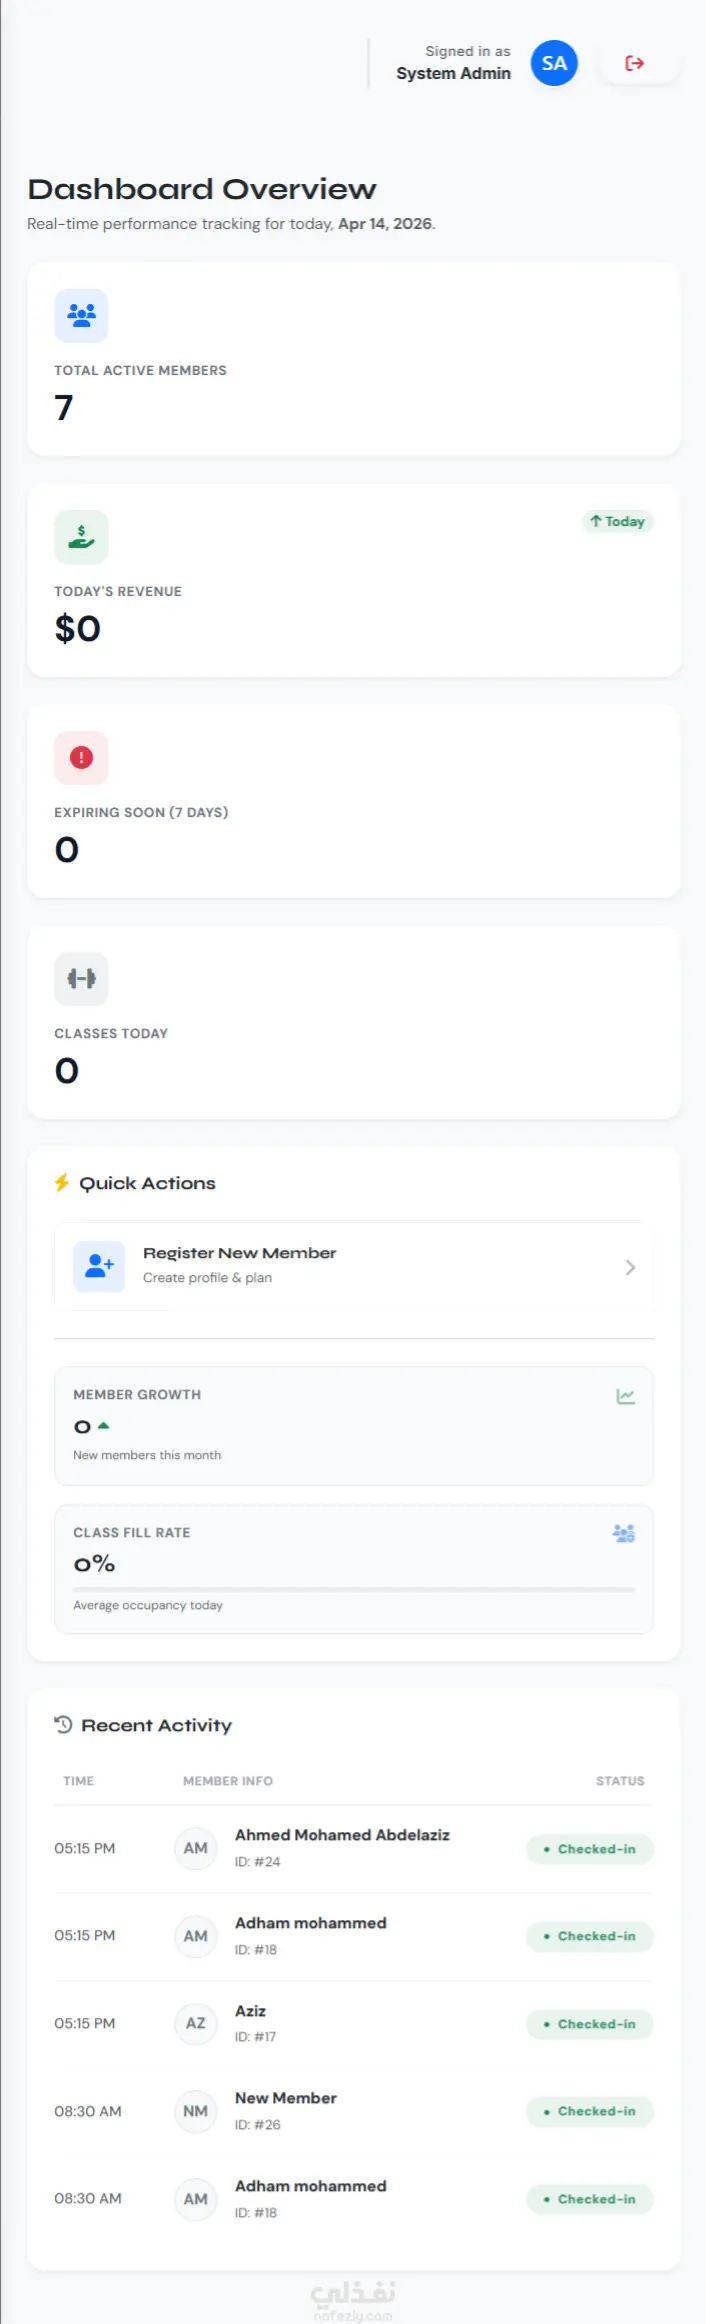Image resolution: width=706 pixels, height=2324 pixels.
Task: Click the Class Fill Rate group icon
Action: (624, 1533)
